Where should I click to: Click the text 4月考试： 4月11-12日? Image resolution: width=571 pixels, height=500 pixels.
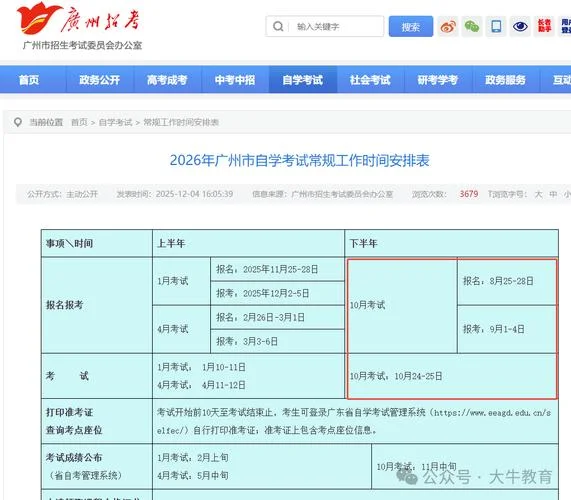pyautogui.click(x=201, y=385)
